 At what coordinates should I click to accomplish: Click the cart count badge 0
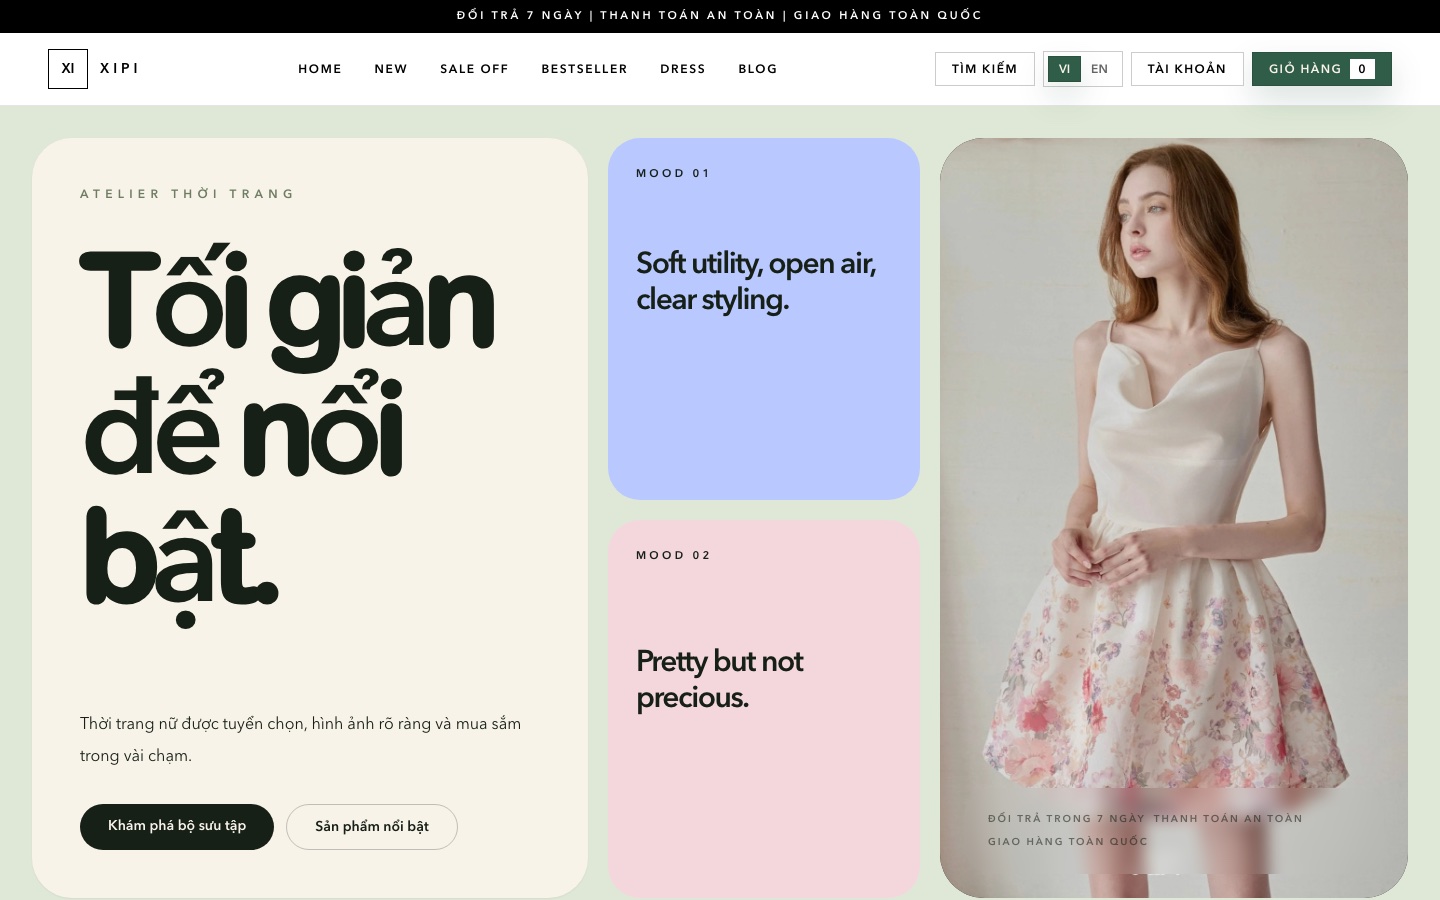pyautogui.click(x=1362, y=69)
